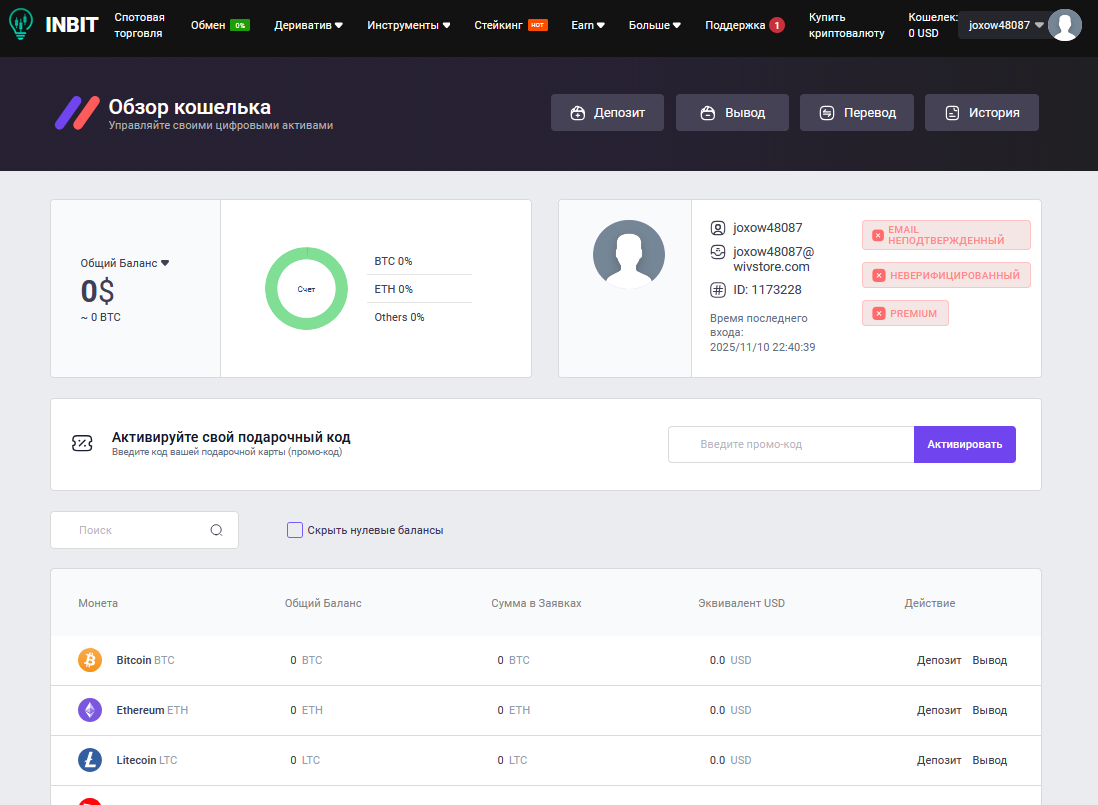Click the document icon on the История button
Image resolution: width=1098 pixels, height=805 pixels.
point(950,112)
